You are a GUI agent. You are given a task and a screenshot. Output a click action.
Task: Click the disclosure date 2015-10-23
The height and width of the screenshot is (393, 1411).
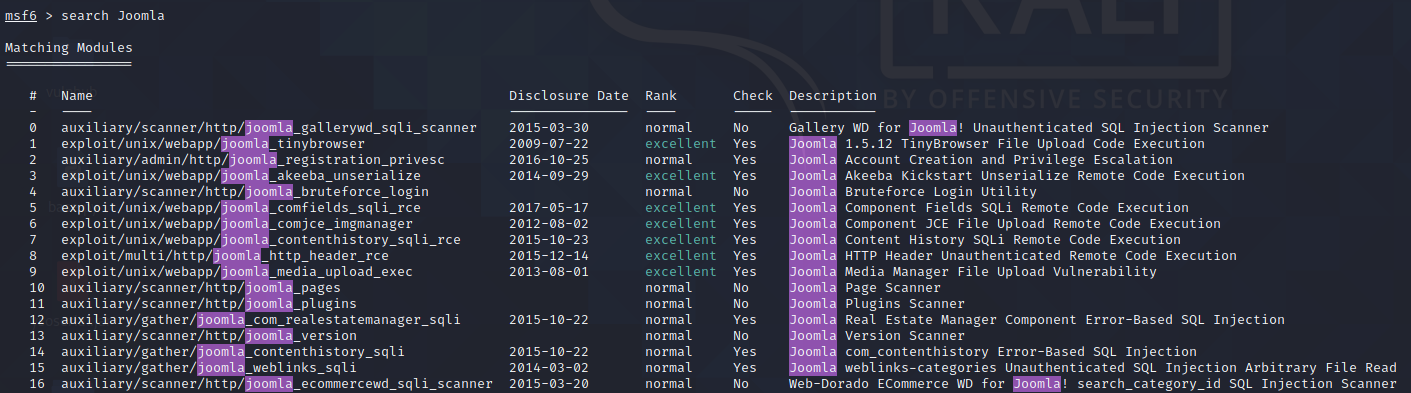(549, 240)
